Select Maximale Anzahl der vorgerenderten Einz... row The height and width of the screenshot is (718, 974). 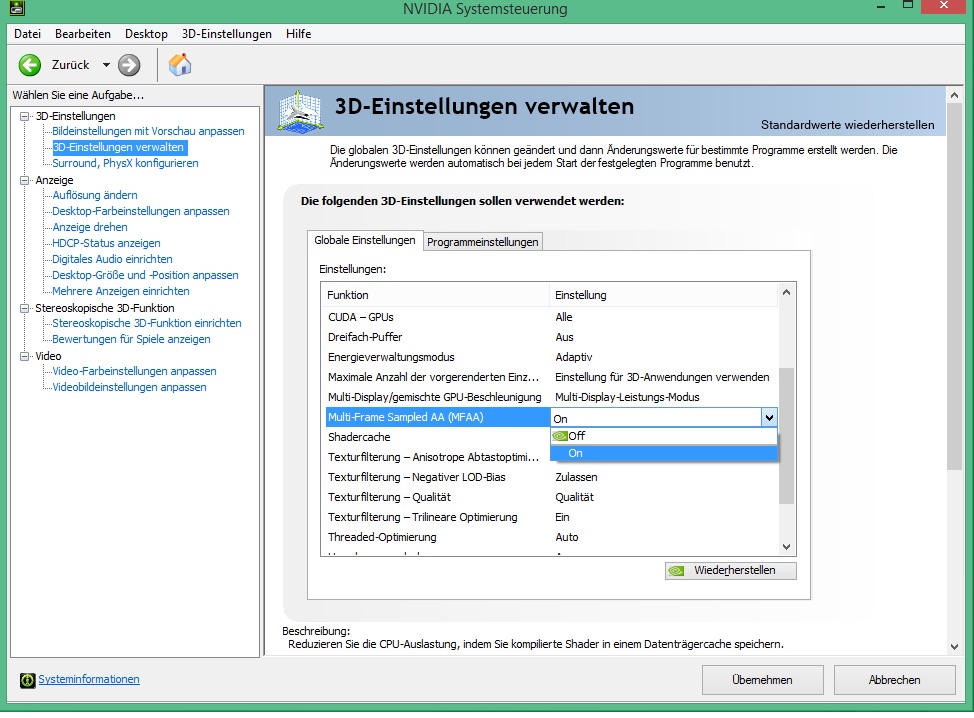pyautogui.click(x=552, y=377)
